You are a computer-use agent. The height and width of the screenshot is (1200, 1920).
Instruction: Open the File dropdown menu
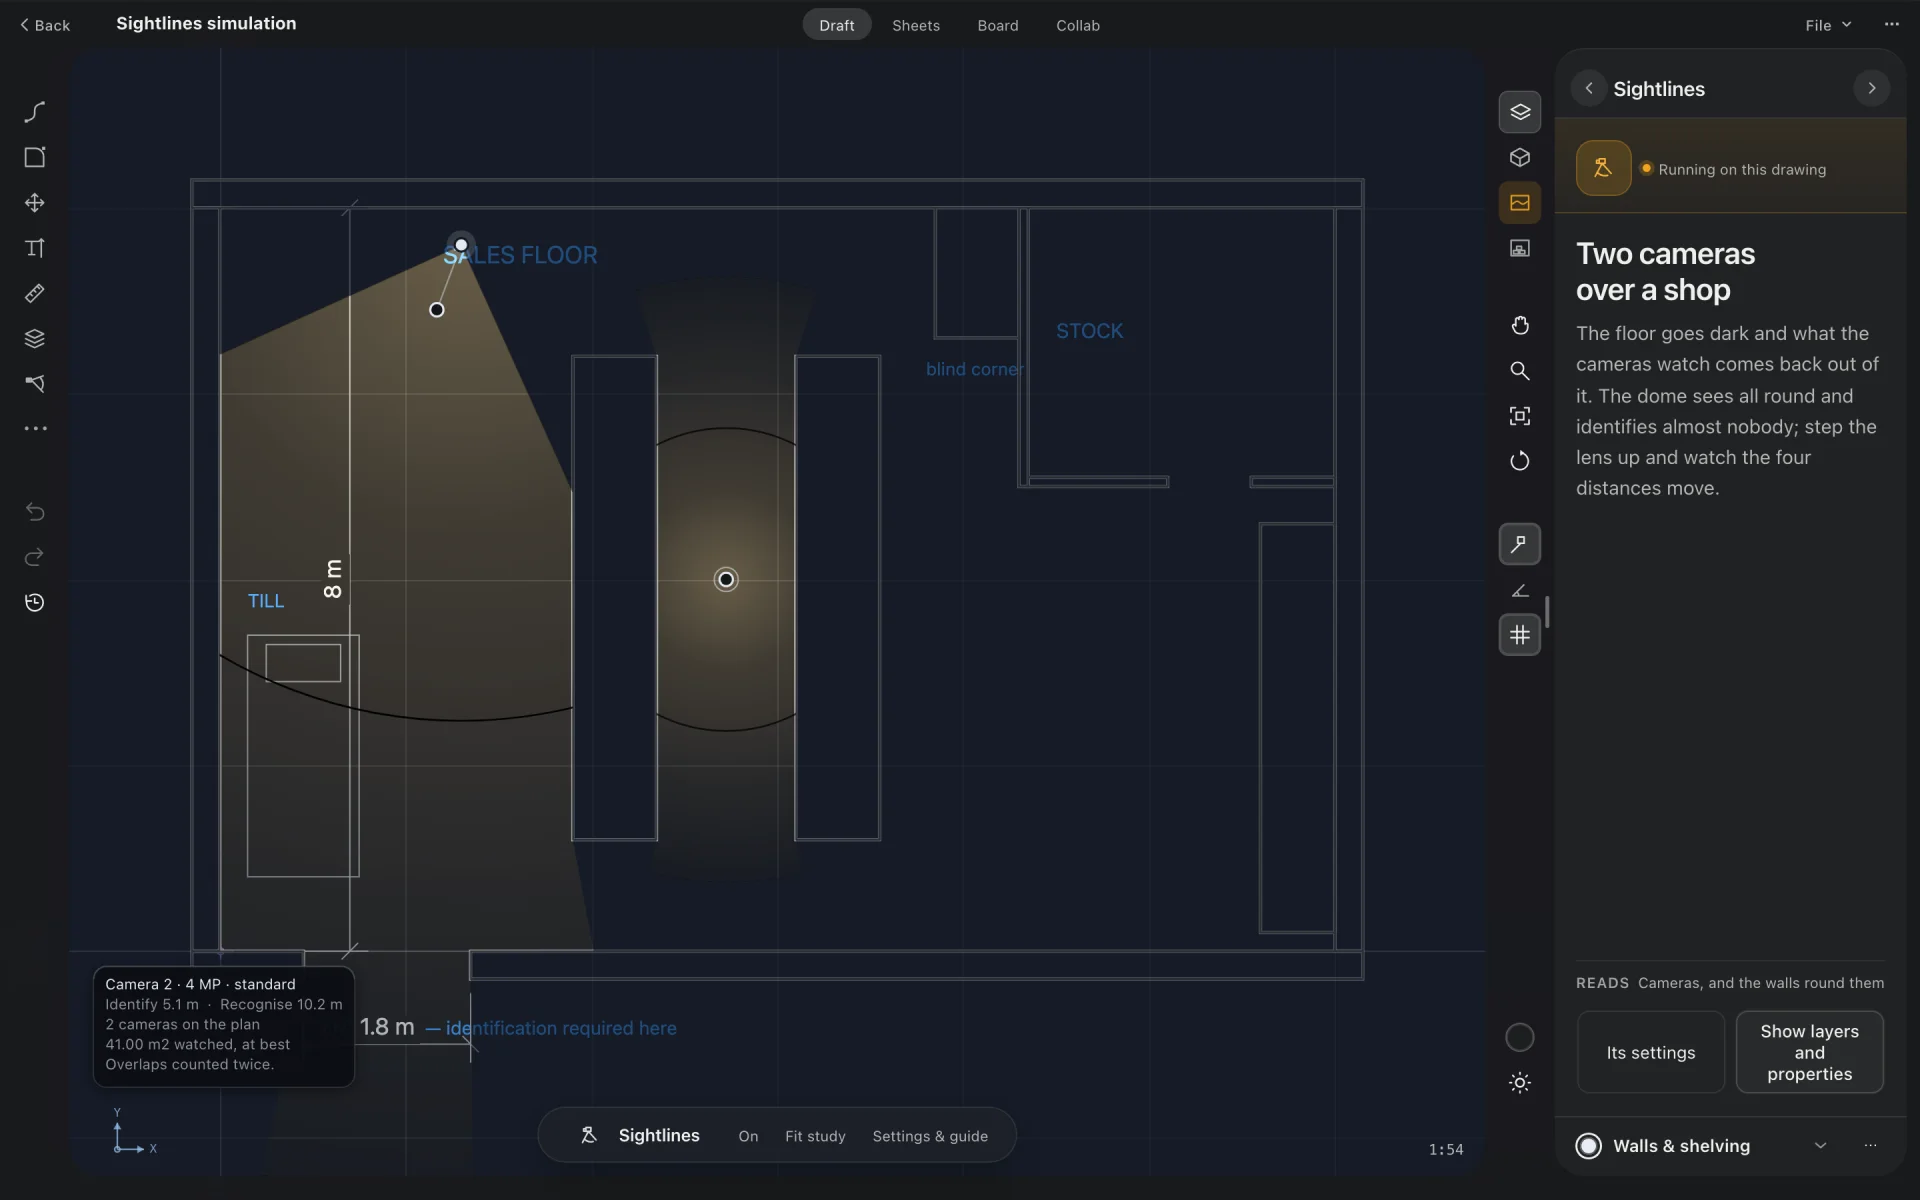pyautogui.click(x=1829, y=25)
